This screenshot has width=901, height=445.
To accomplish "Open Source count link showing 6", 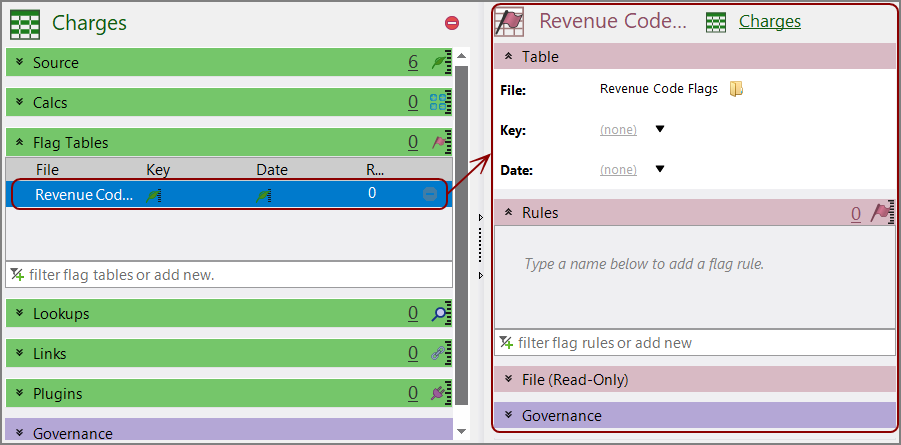I will (413, 62).
